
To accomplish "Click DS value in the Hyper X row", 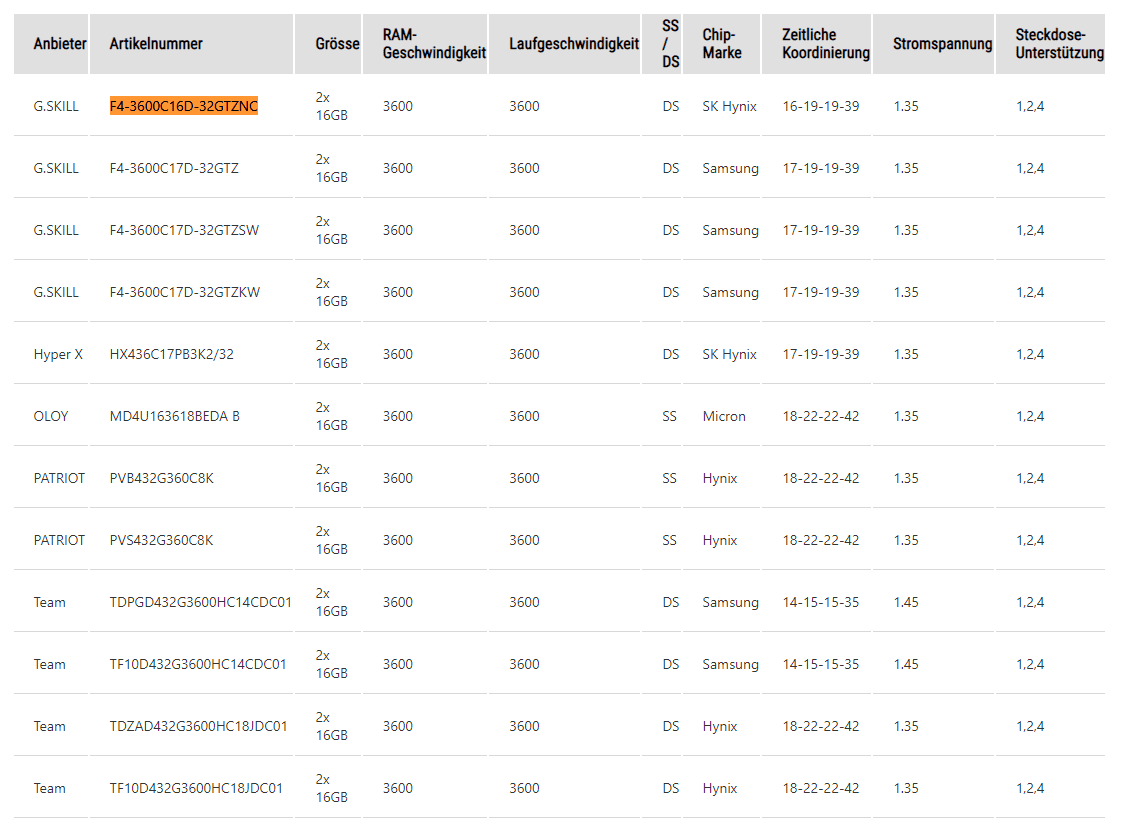I will click(671, 355).
